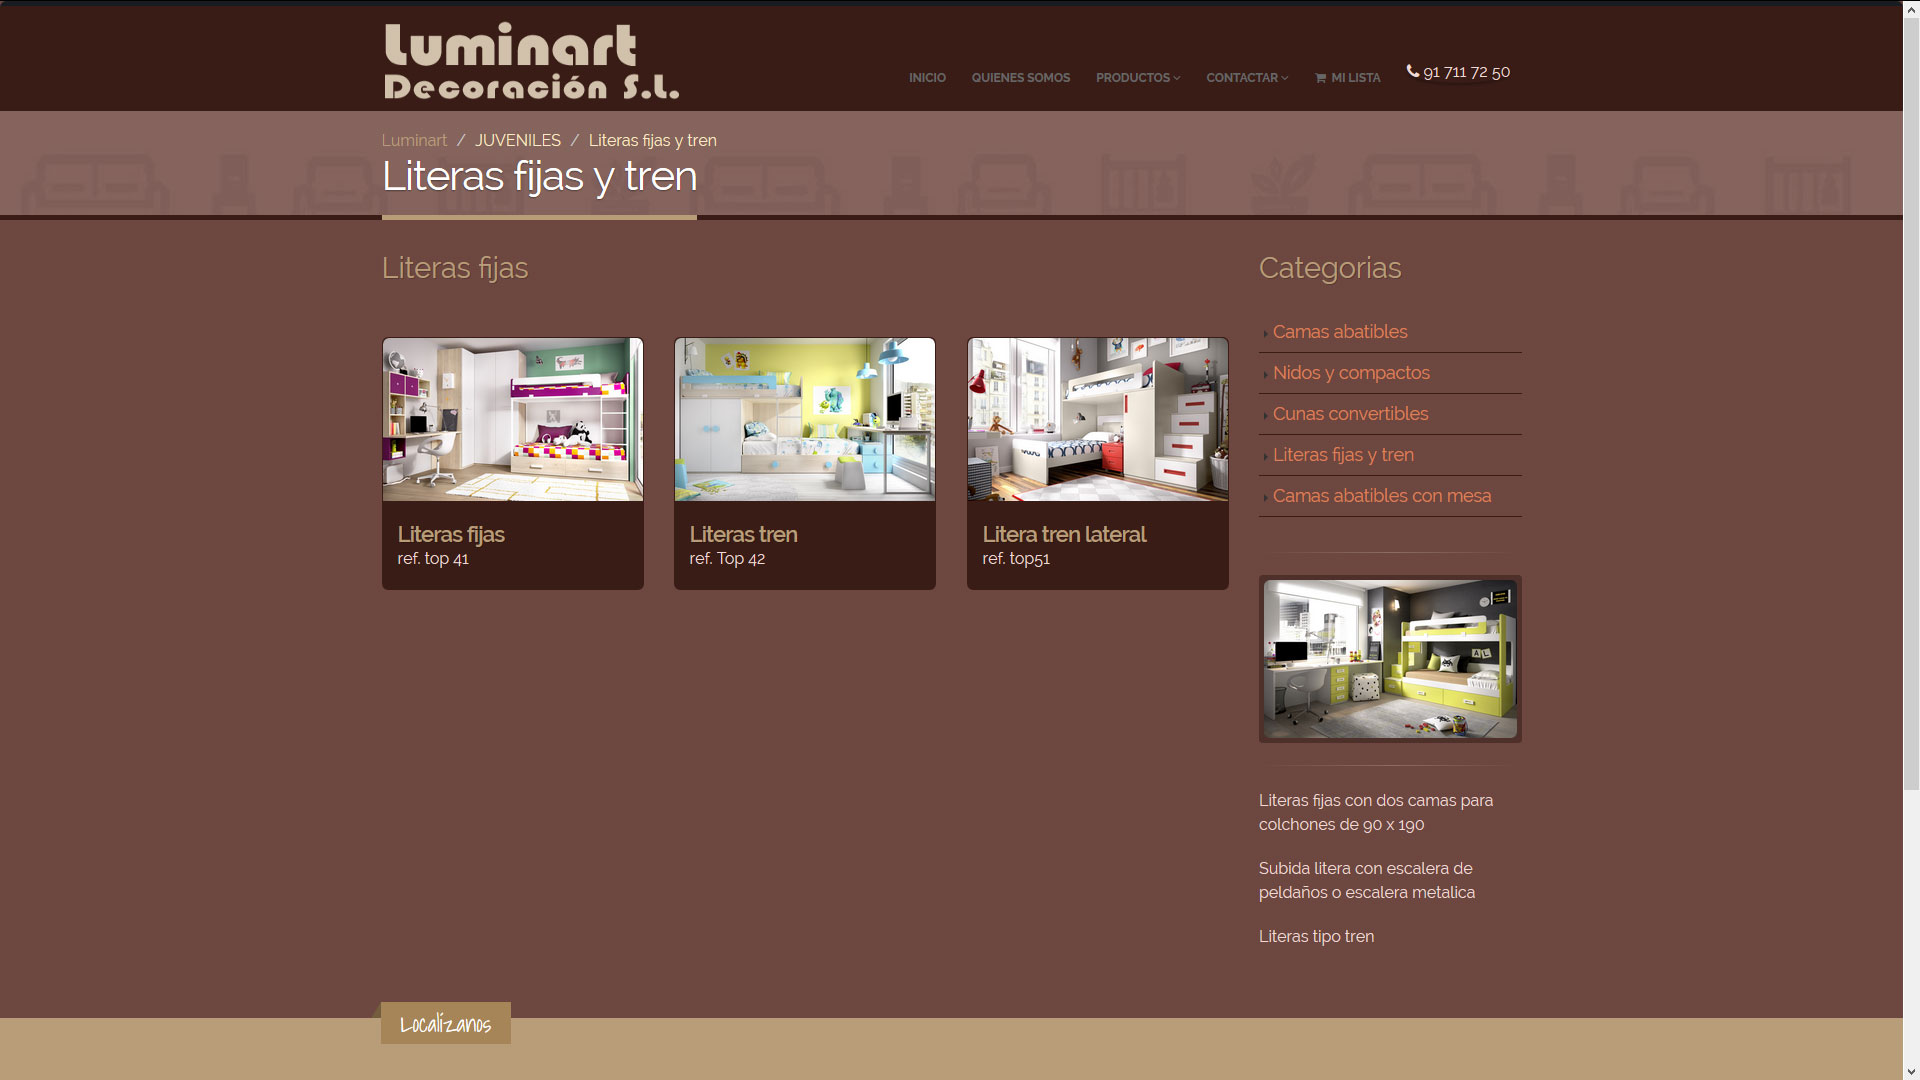Open the Quienes Somos menu item
1920x1080 pixels.
pyautogui.click(x=1020, y=78)
